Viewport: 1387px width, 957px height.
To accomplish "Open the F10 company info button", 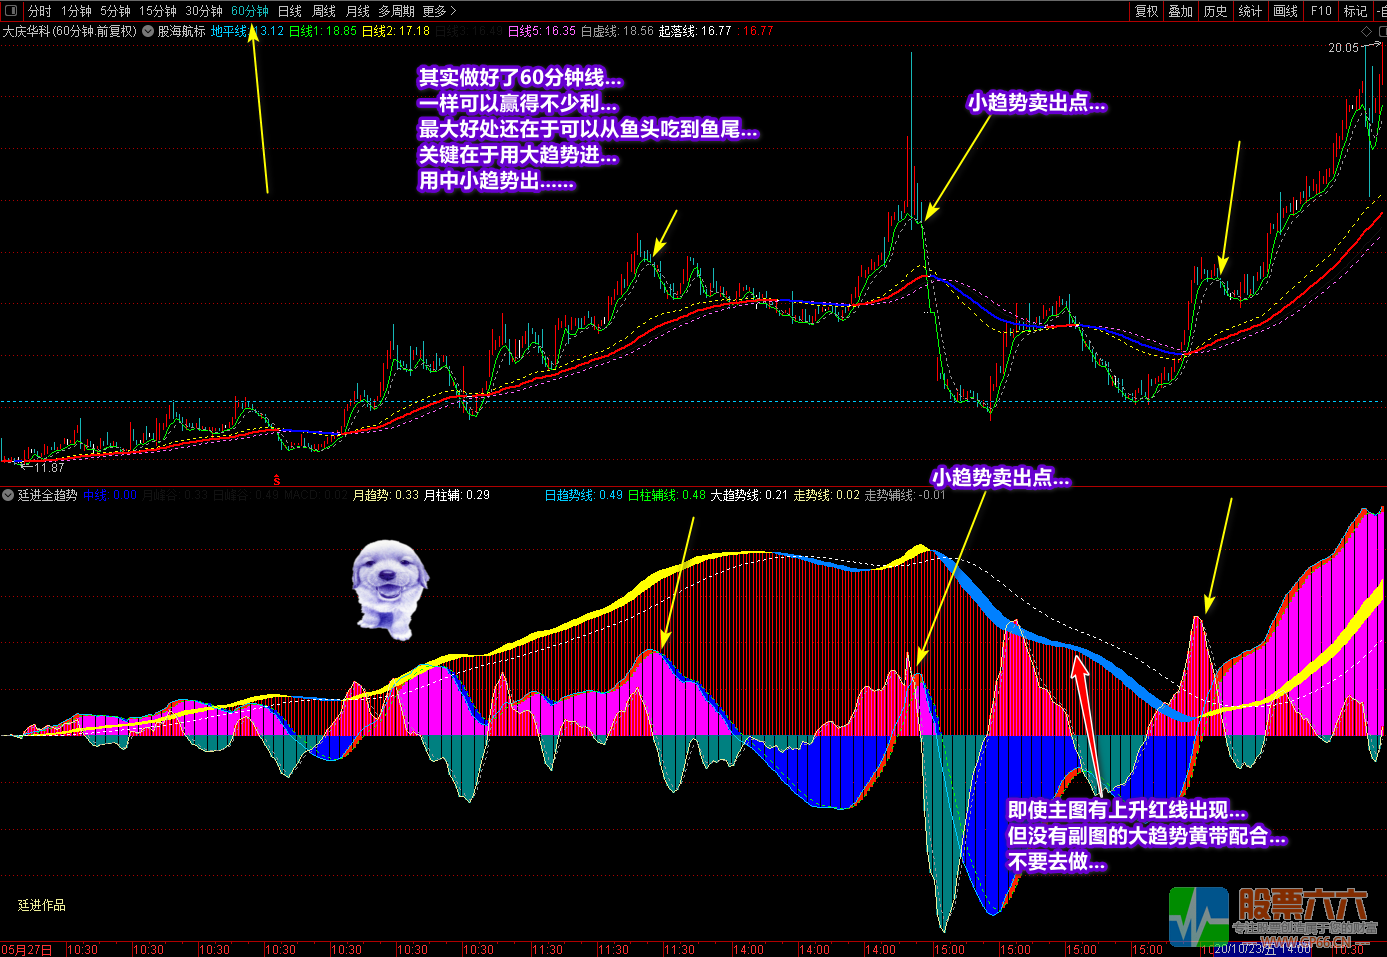I will click(1321, 11).
